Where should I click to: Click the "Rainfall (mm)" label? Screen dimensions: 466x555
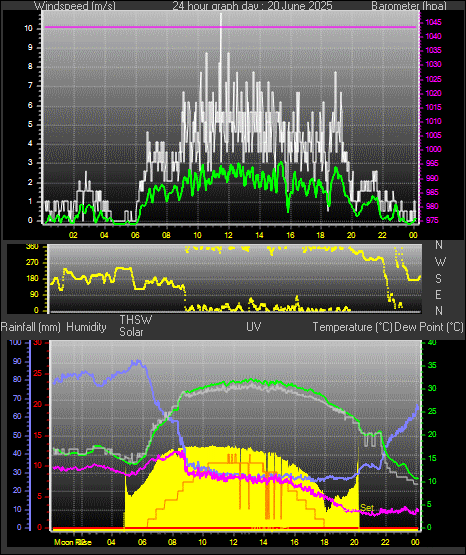pos(30,327)
